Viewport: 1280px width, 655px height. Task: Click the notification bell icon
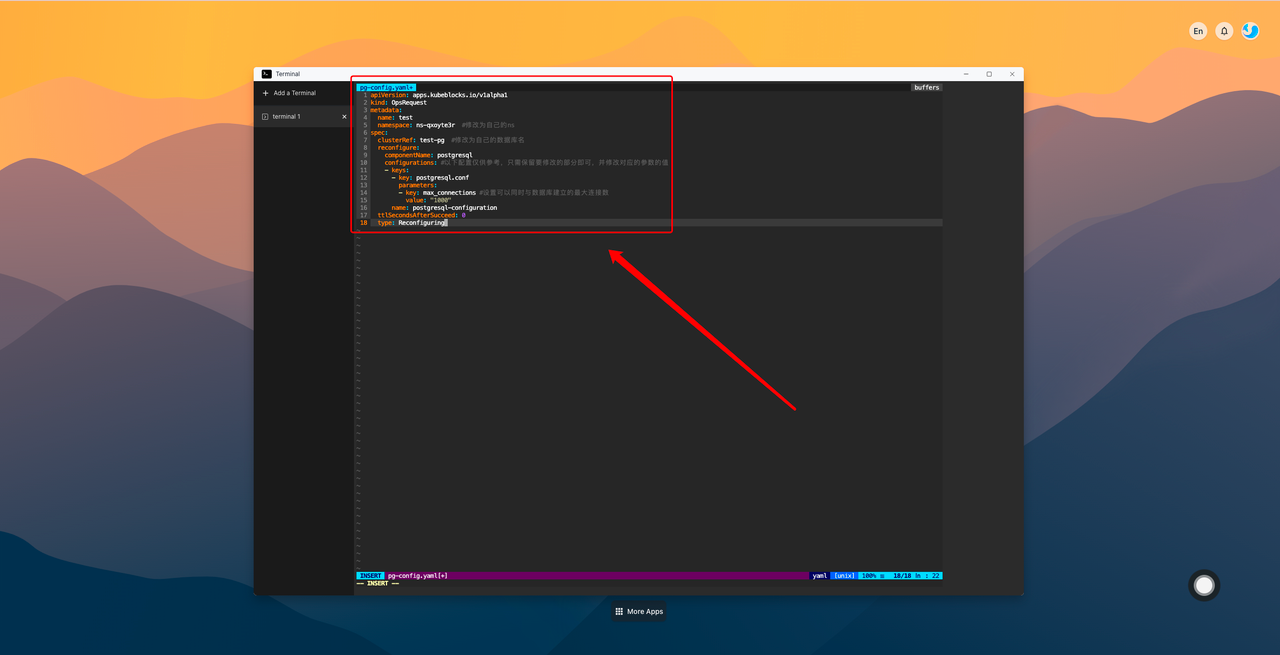pos(1224,30)
